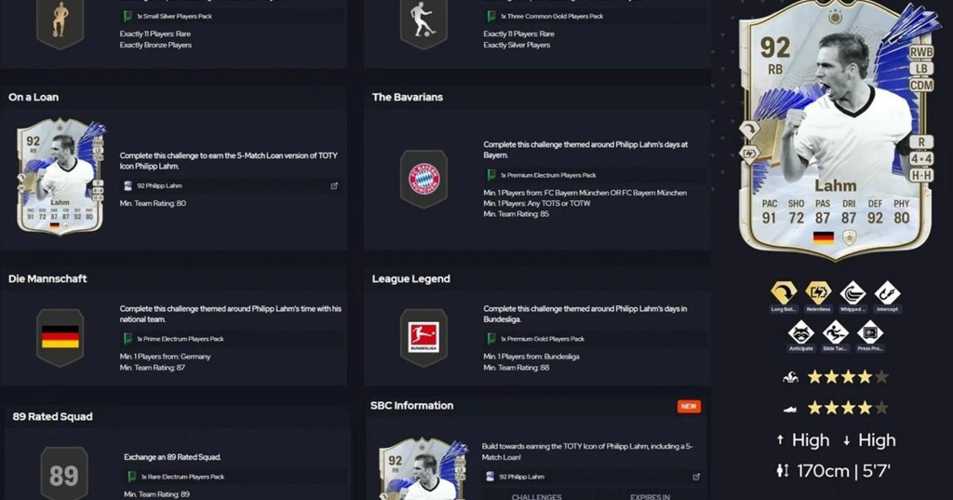
Task: Click the Relentless playstyle icon
Action: 818,293
